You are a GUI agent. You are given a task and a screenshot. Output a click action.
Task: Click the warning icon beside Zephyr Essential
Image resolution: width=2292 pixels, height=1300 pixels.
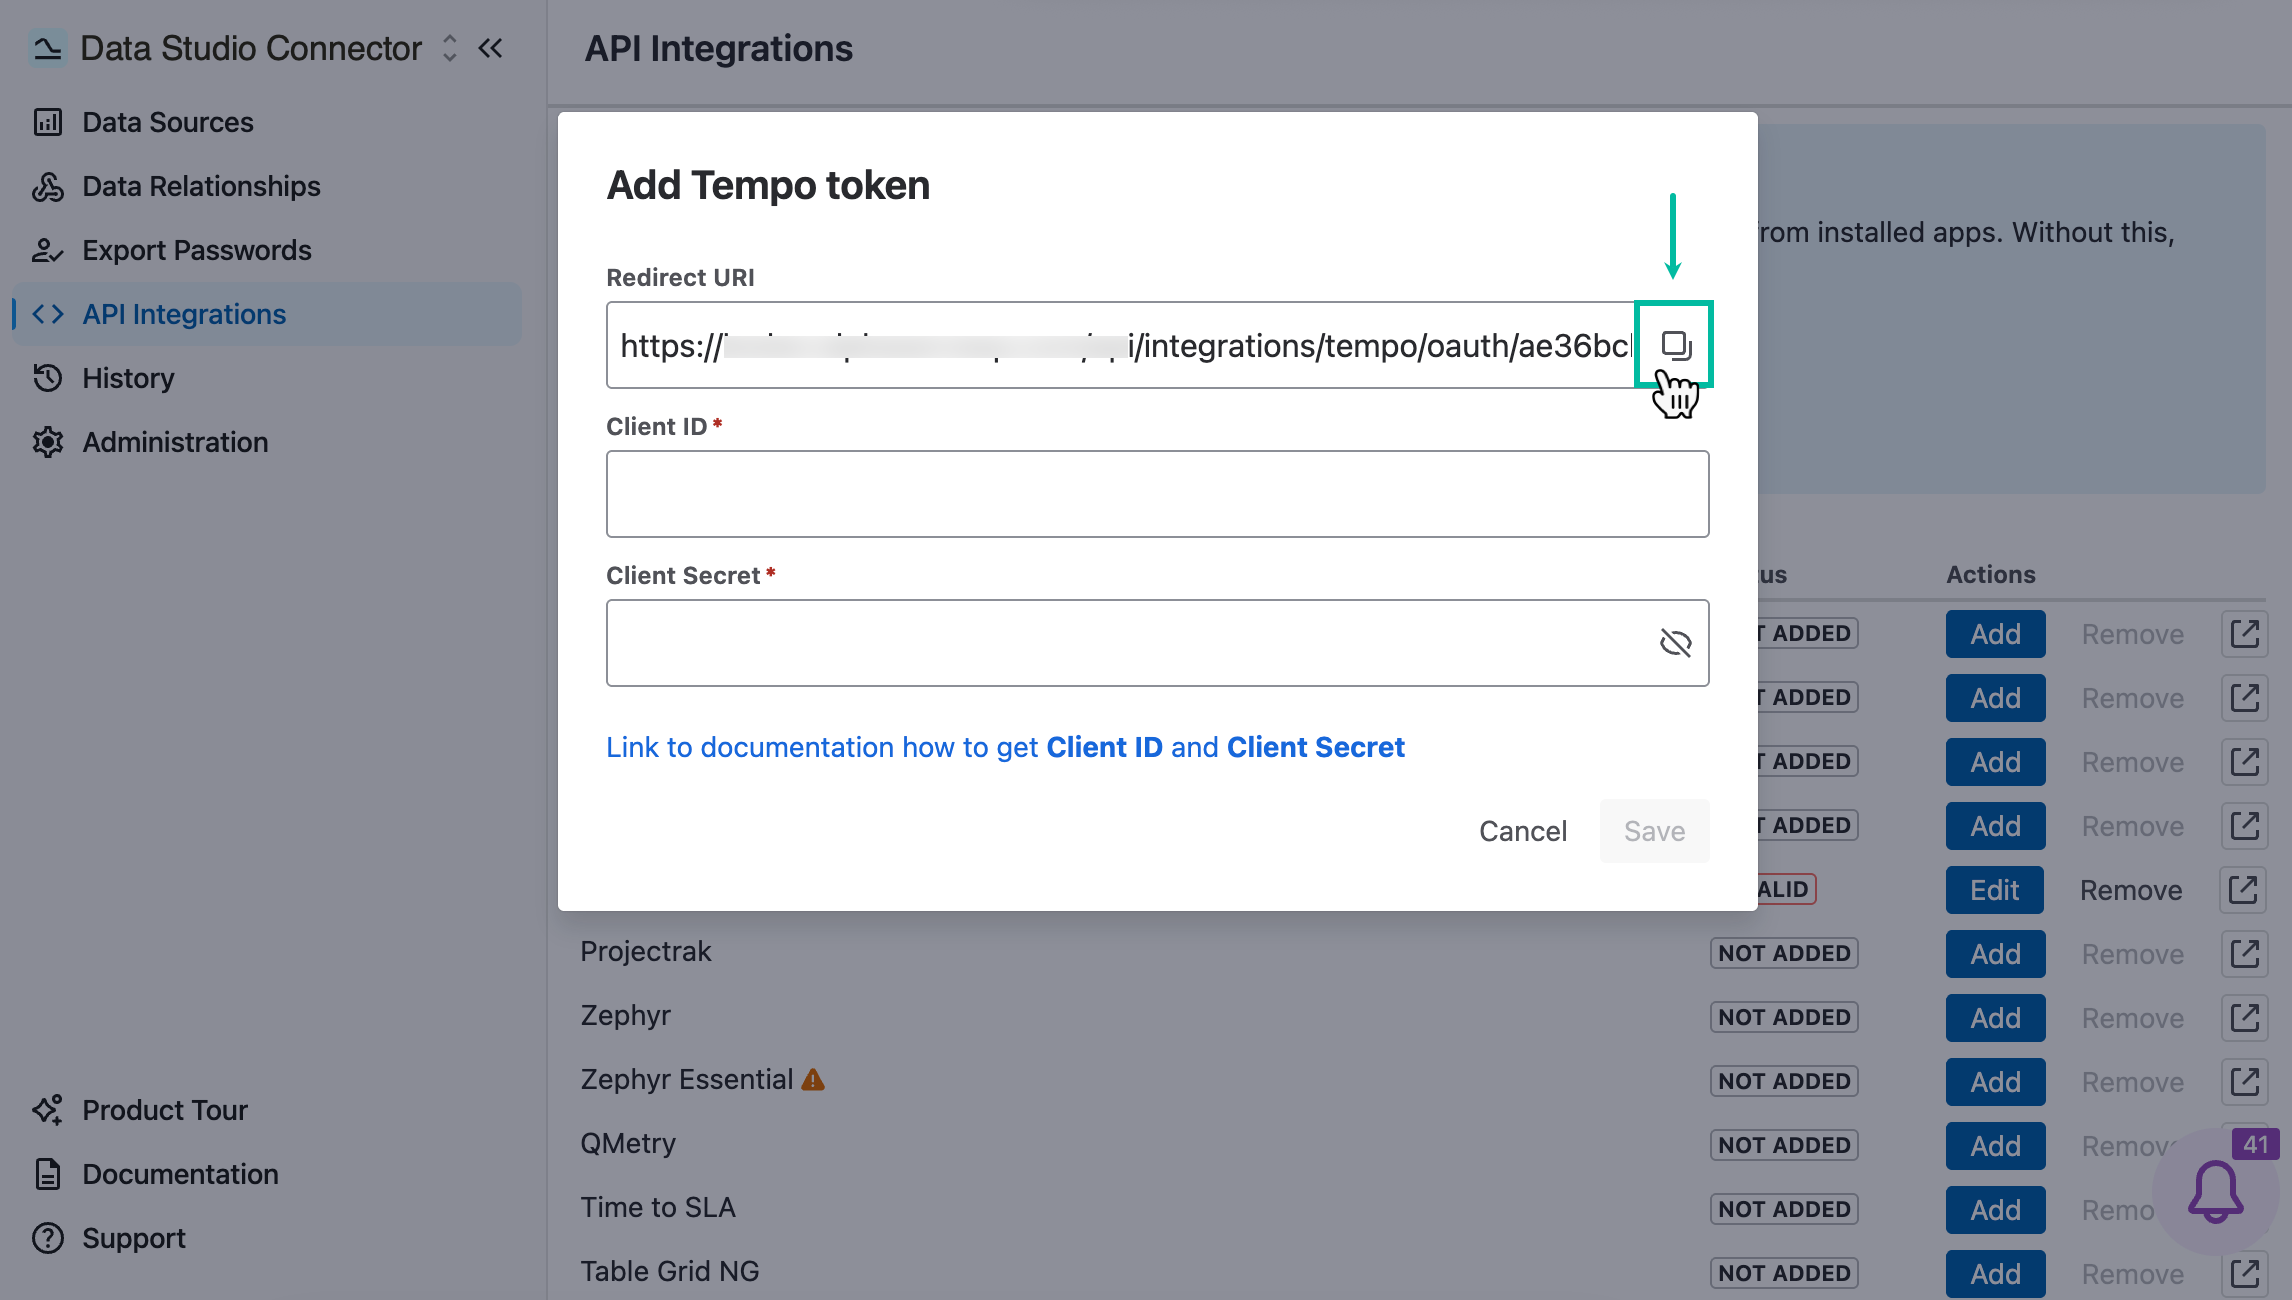coord(813,1080)
